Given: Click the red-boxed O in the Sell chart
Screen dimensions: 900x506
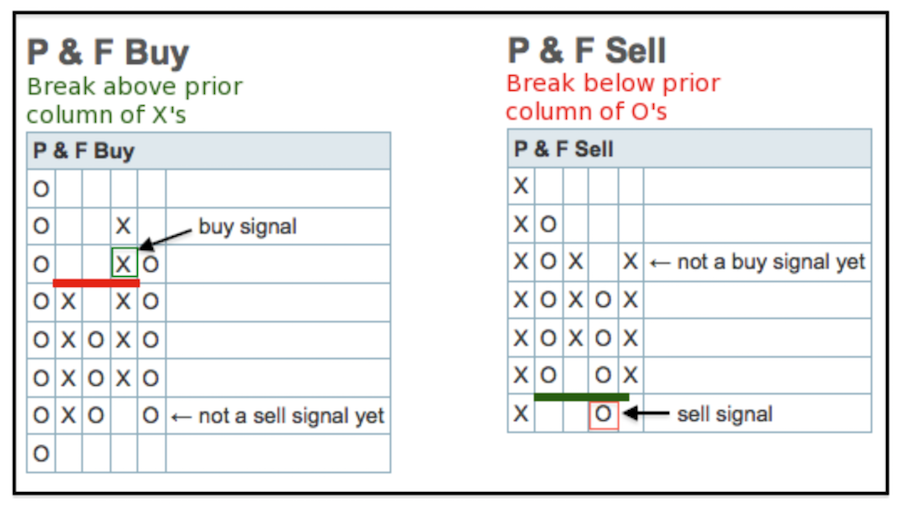Looking at the screenshot, I should click(603, 414).
